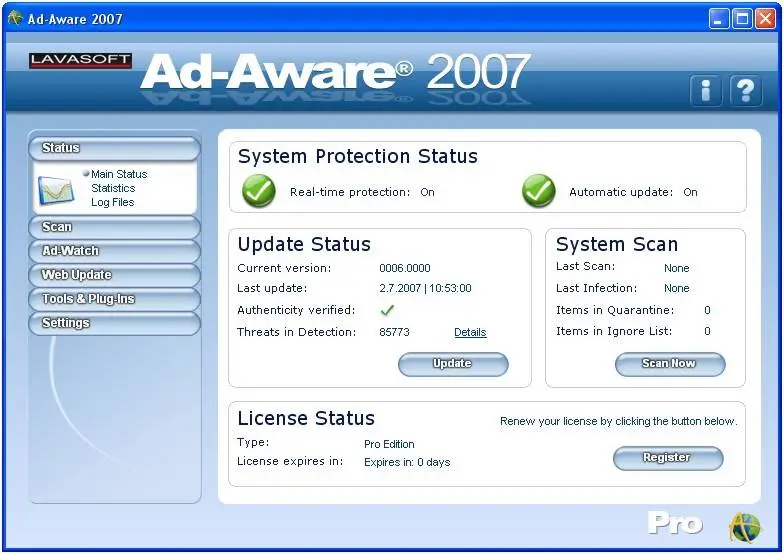
Task: Click current version value 0006.0000
Action: coord(404,268)
